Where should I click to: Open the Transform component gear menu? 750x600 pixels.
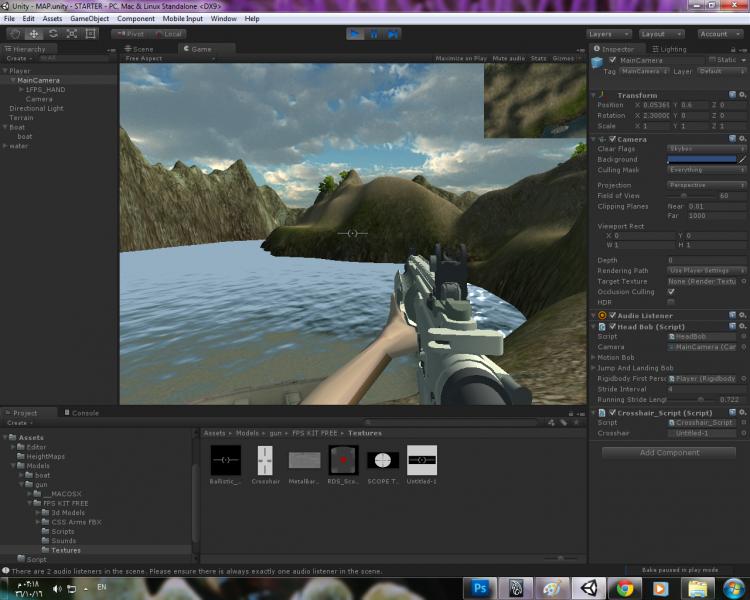click(x=742, y=95)
